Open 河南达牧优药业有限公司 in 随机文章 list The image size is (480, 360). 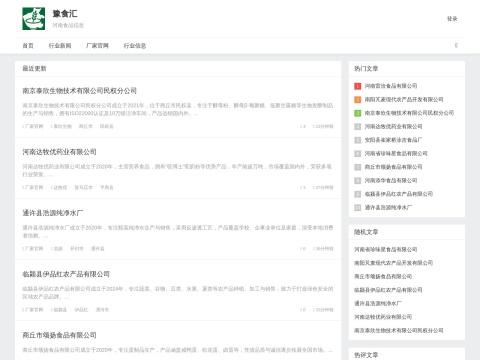coord(383,317)
